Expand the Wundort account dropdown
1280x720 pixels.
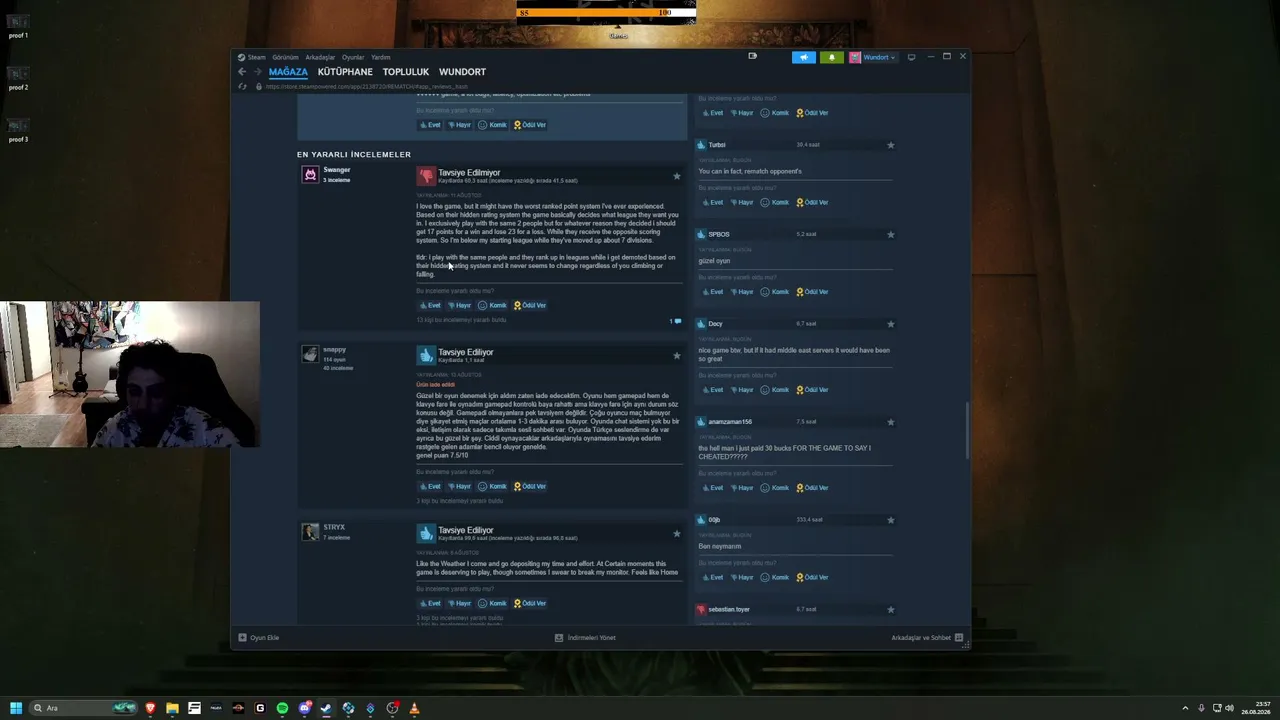[x=880, y=57]
